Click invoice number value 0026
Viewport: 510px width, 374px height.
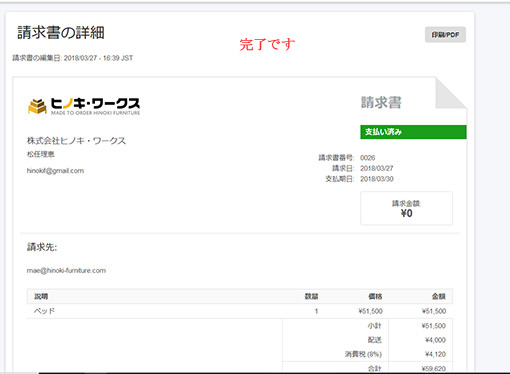click(367, 158)
